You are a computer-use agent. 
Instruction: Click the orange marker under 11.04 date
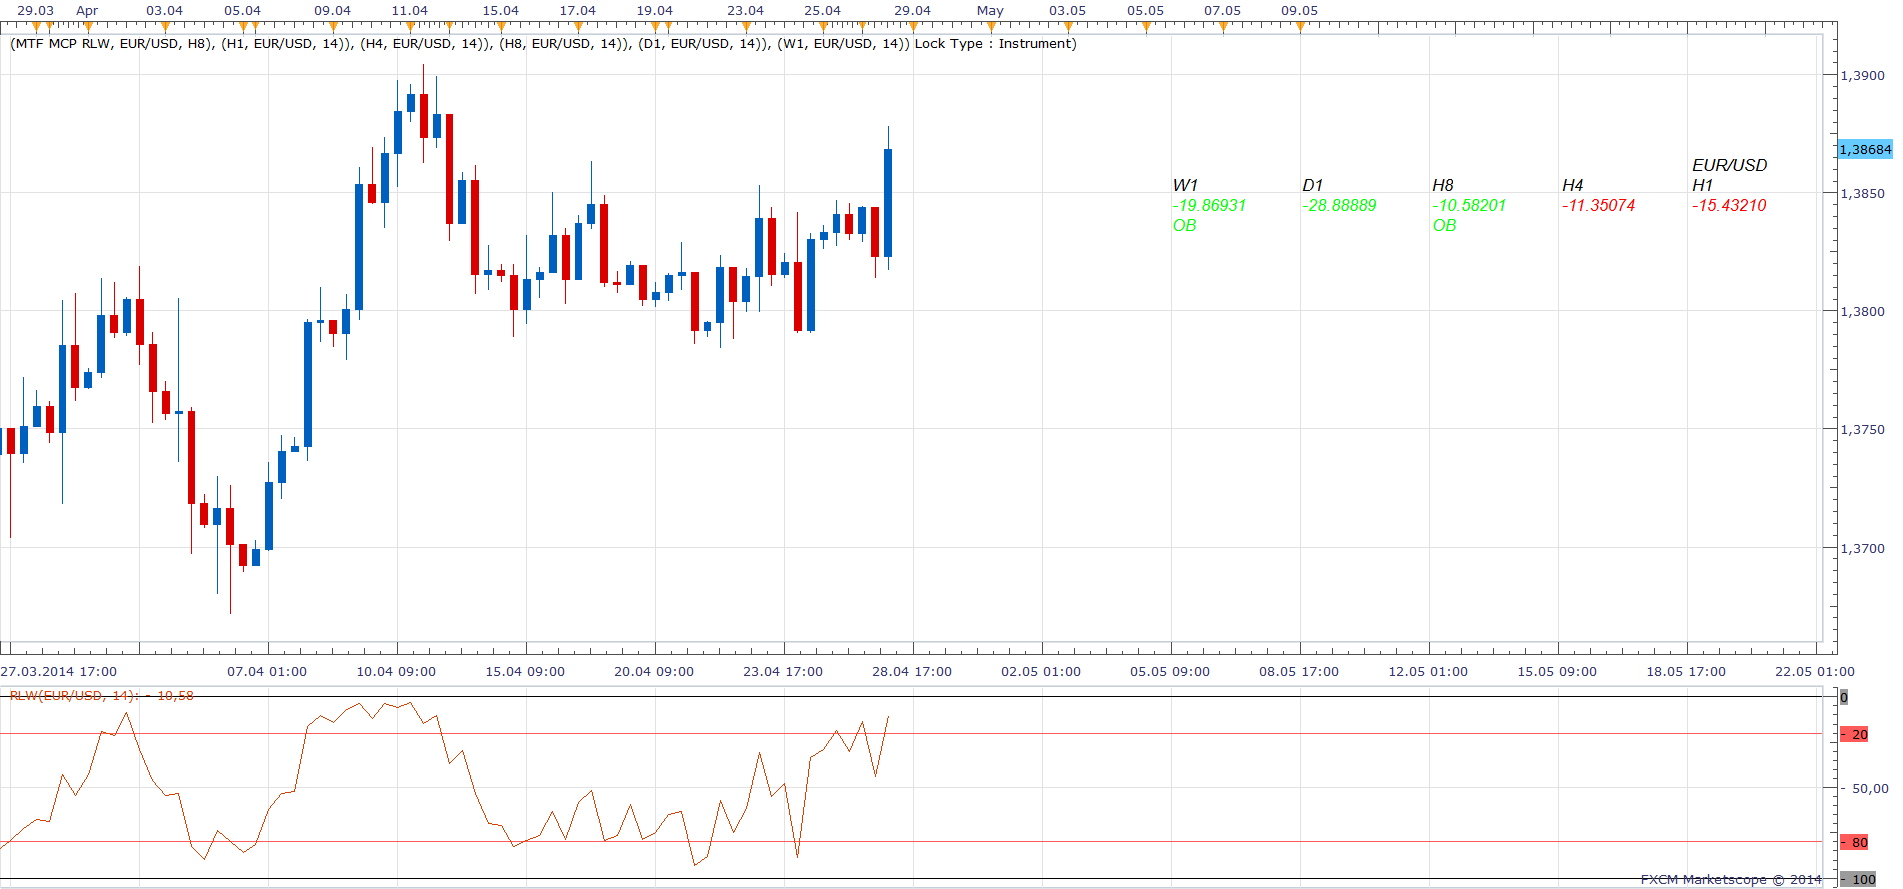[x=409, y=27]
